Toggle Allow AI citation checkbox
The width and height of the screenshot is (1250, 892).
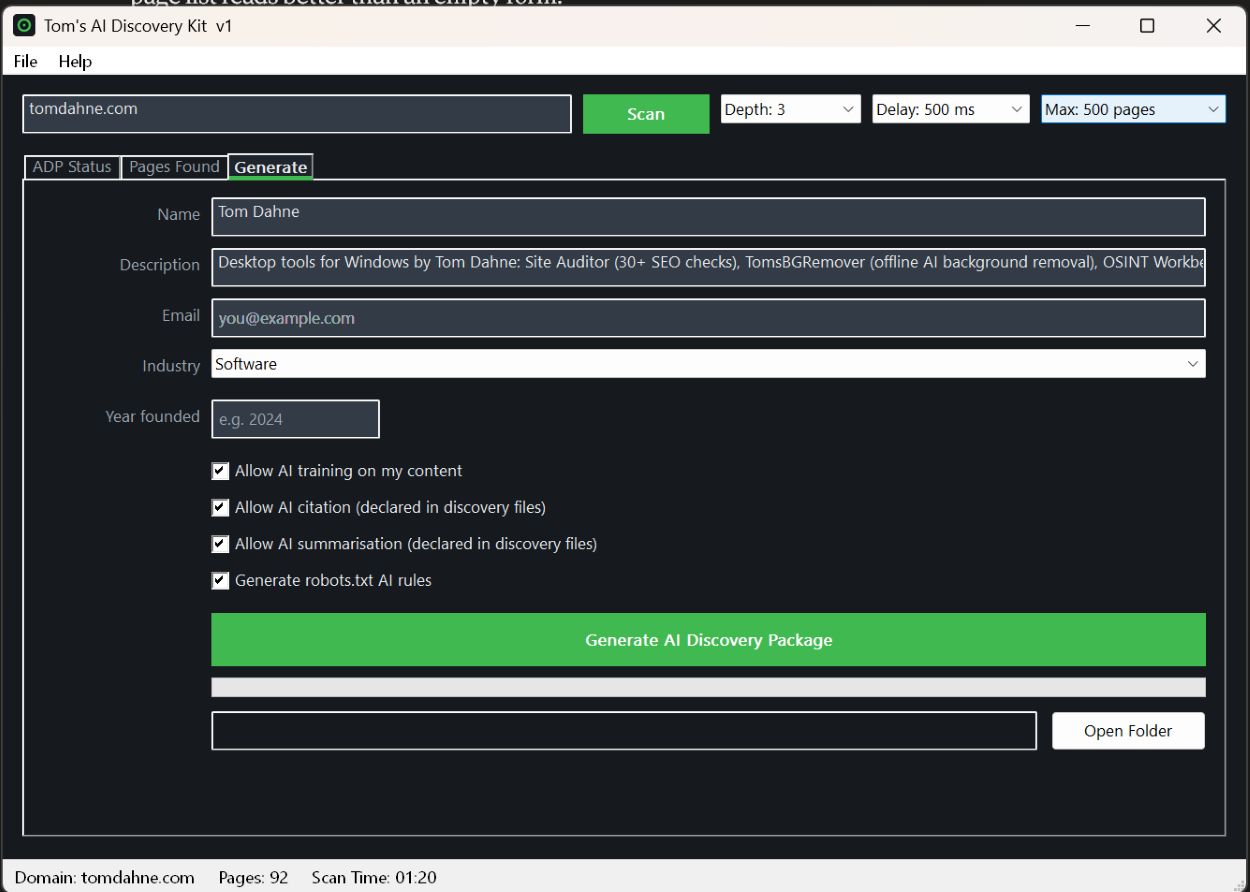[x=221, y=508]
